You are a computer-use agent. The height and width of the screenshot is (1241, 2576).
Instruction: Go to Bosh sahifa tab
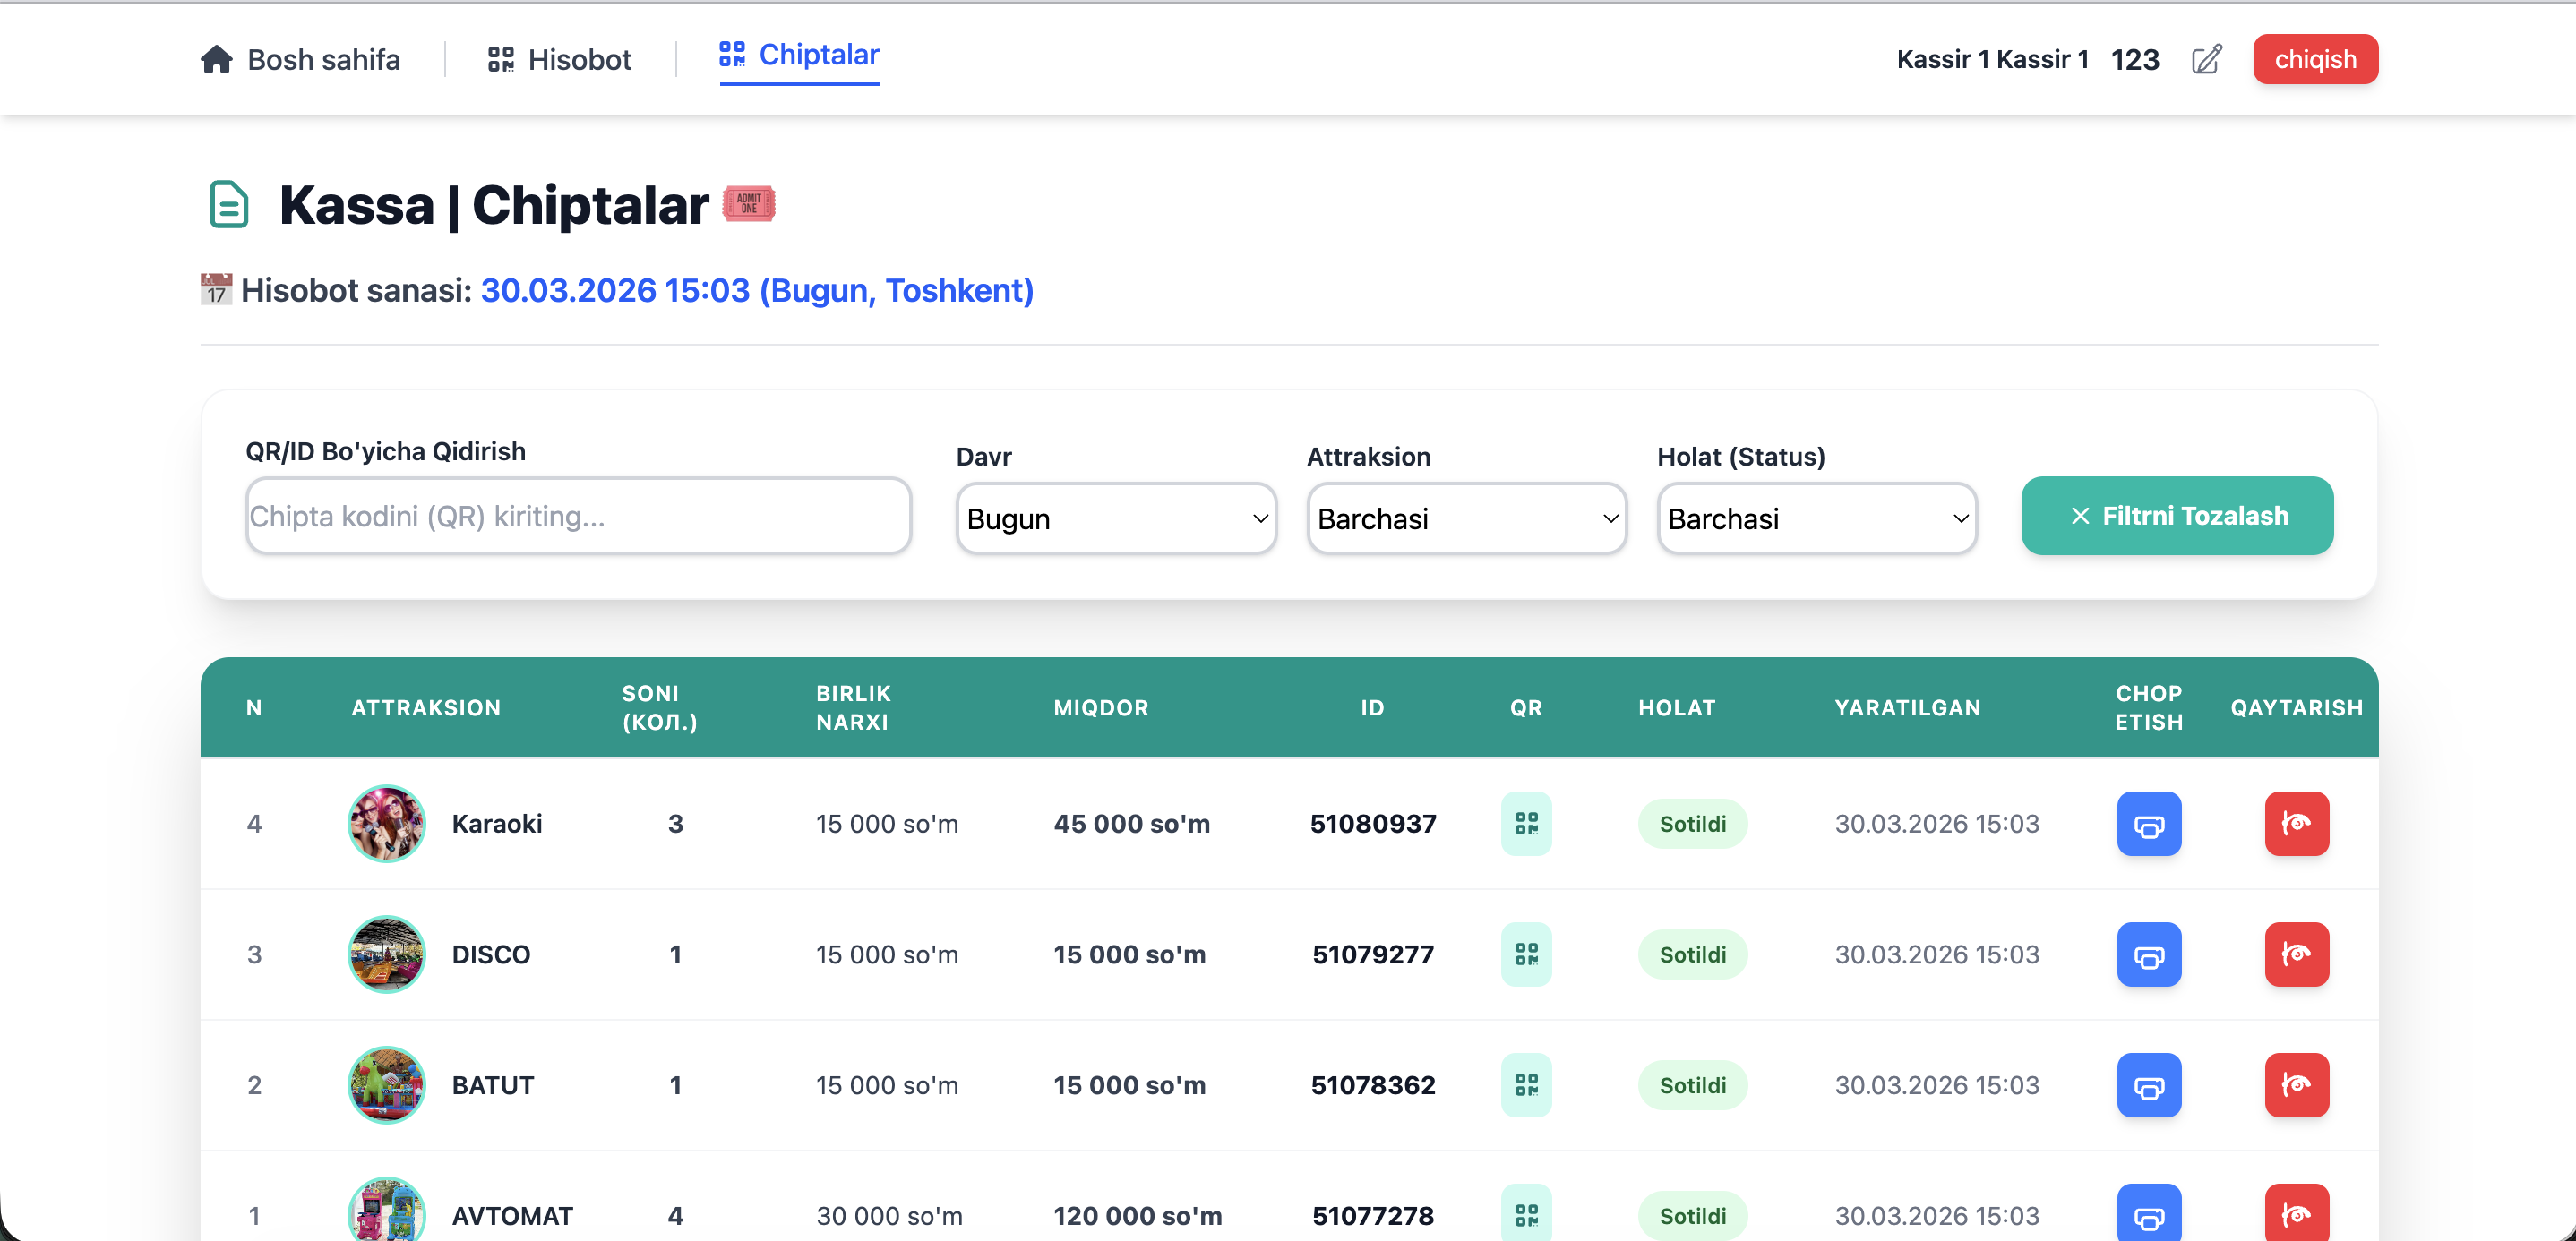(300, 60)
